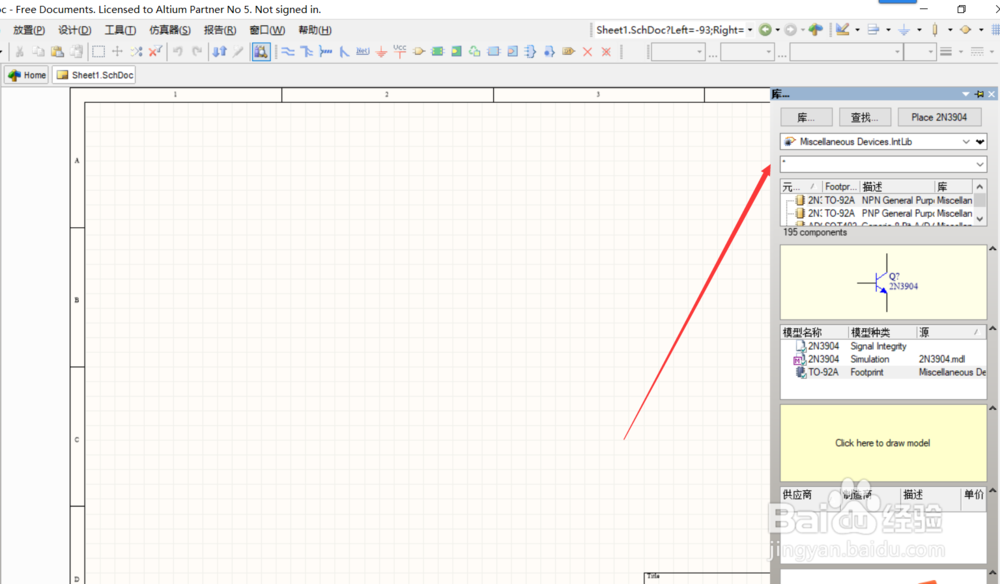Click the Move Selection cross icon

tap(117, 52)
